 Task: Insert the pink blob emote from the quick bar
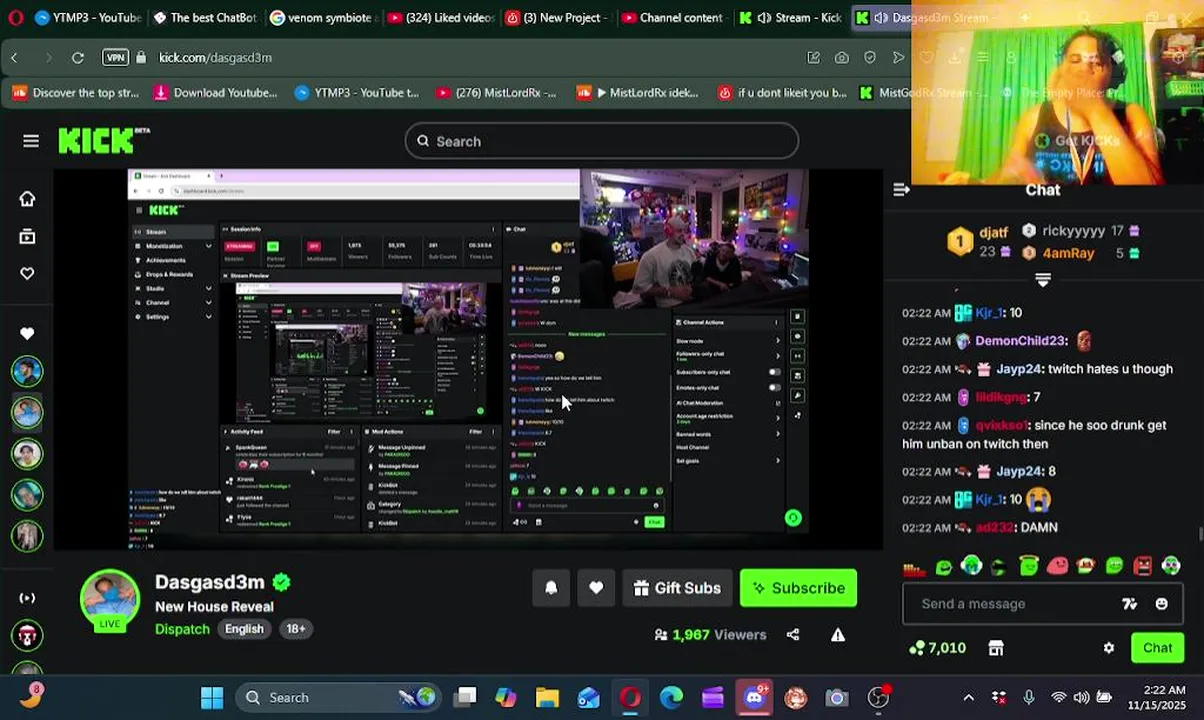tap(1057, 567)
